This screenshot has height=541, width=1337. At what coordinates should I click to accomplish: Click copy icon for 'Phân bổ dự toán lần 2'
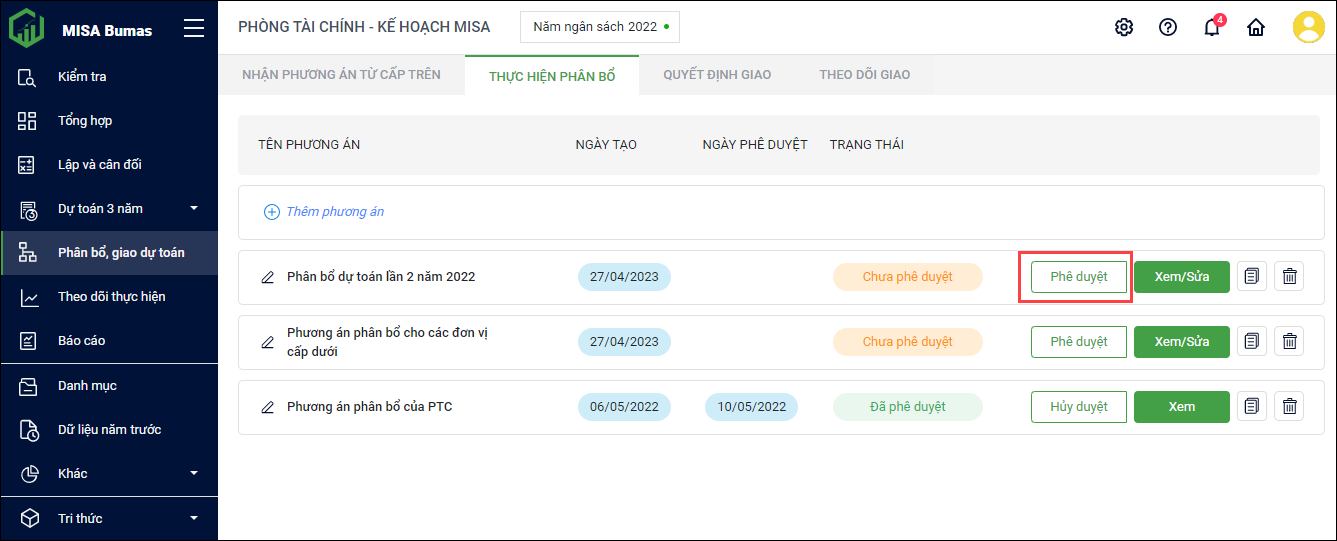[1251, 277]
